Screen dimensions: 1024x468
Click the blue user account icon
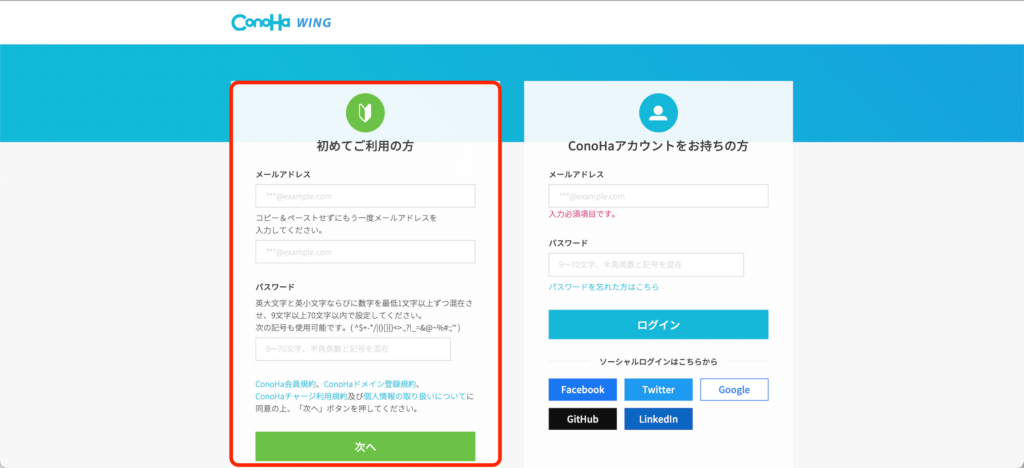pyautogui.click(x=658, y=113)
